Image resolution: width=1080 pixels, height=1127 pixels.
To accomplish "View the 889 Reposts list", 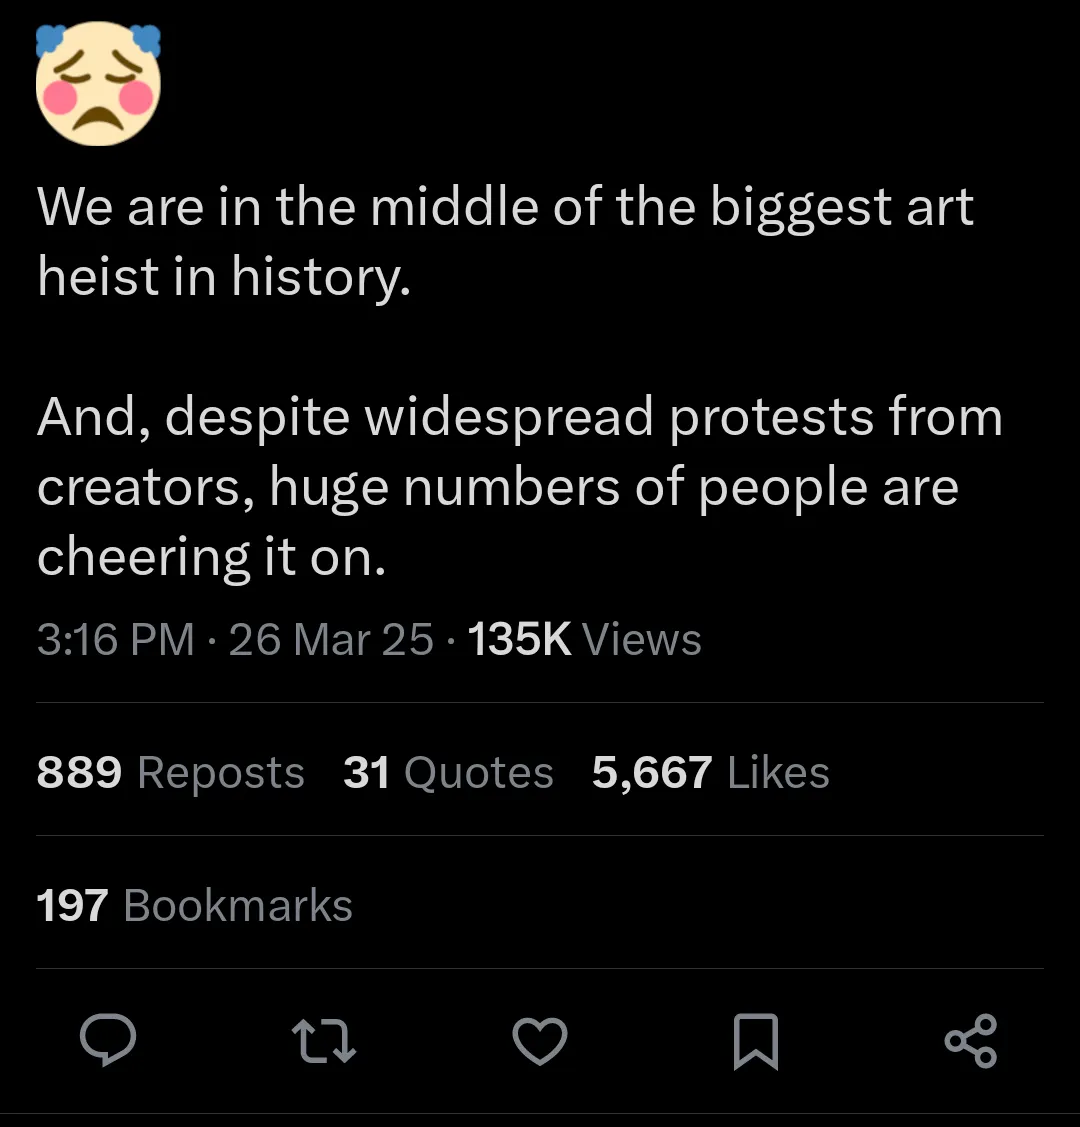I will (170, 773).
